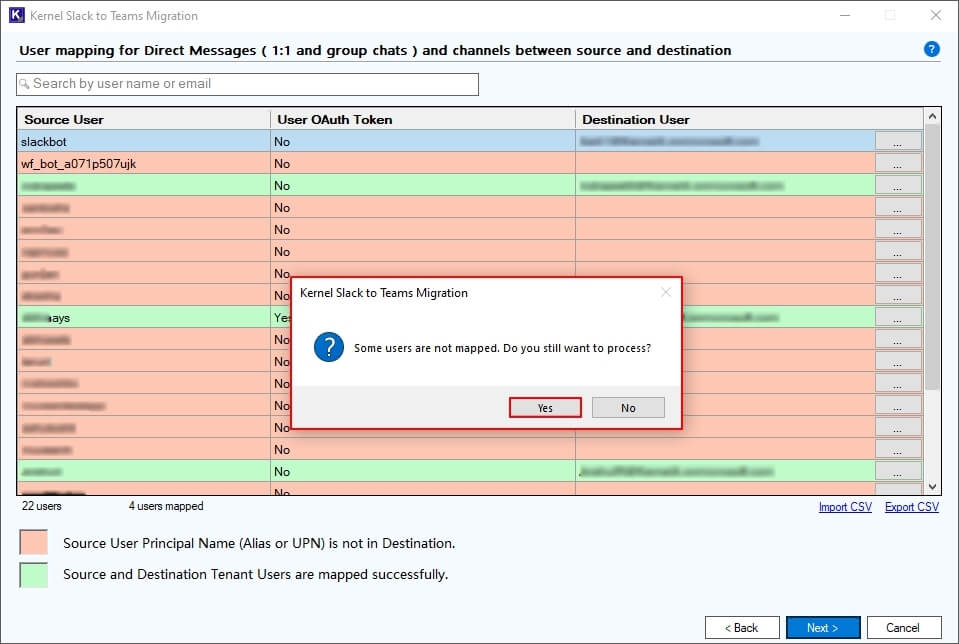
Task: Click the '4 users mapped' text
Action: pyautogui.click(x=166, y=506)
